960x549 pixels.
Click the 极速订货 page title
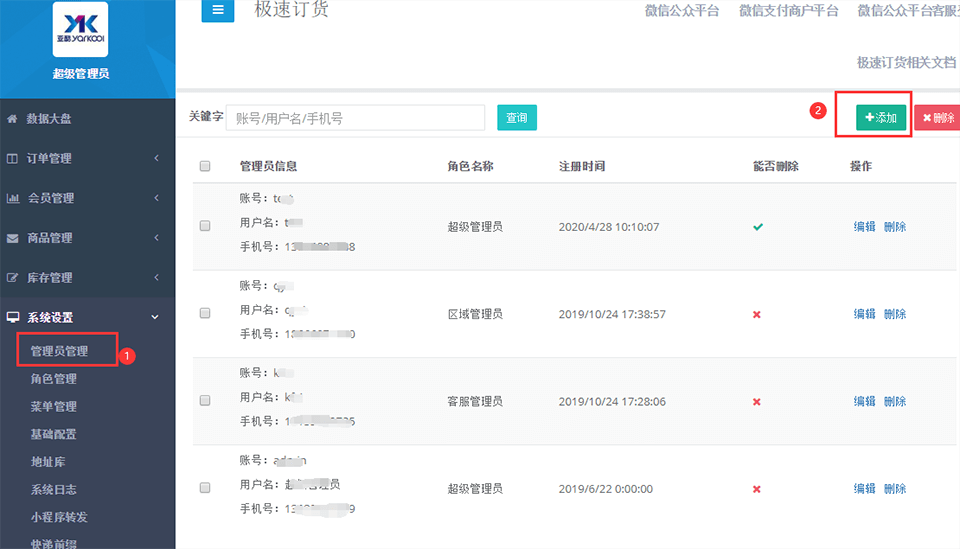291,9
